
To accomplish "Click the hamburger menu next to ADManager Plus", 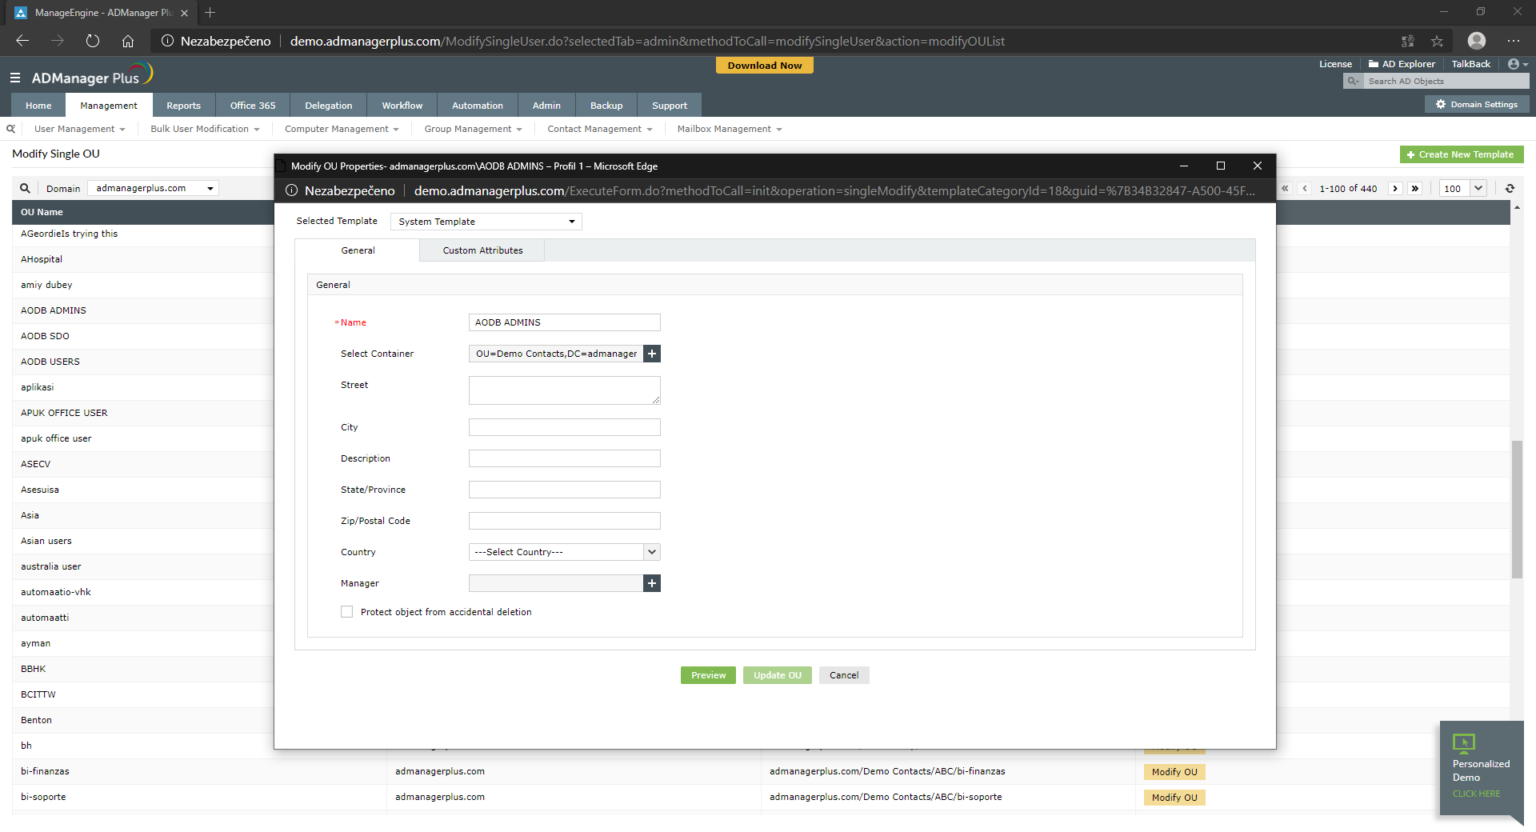I will [x=15, y=78].
